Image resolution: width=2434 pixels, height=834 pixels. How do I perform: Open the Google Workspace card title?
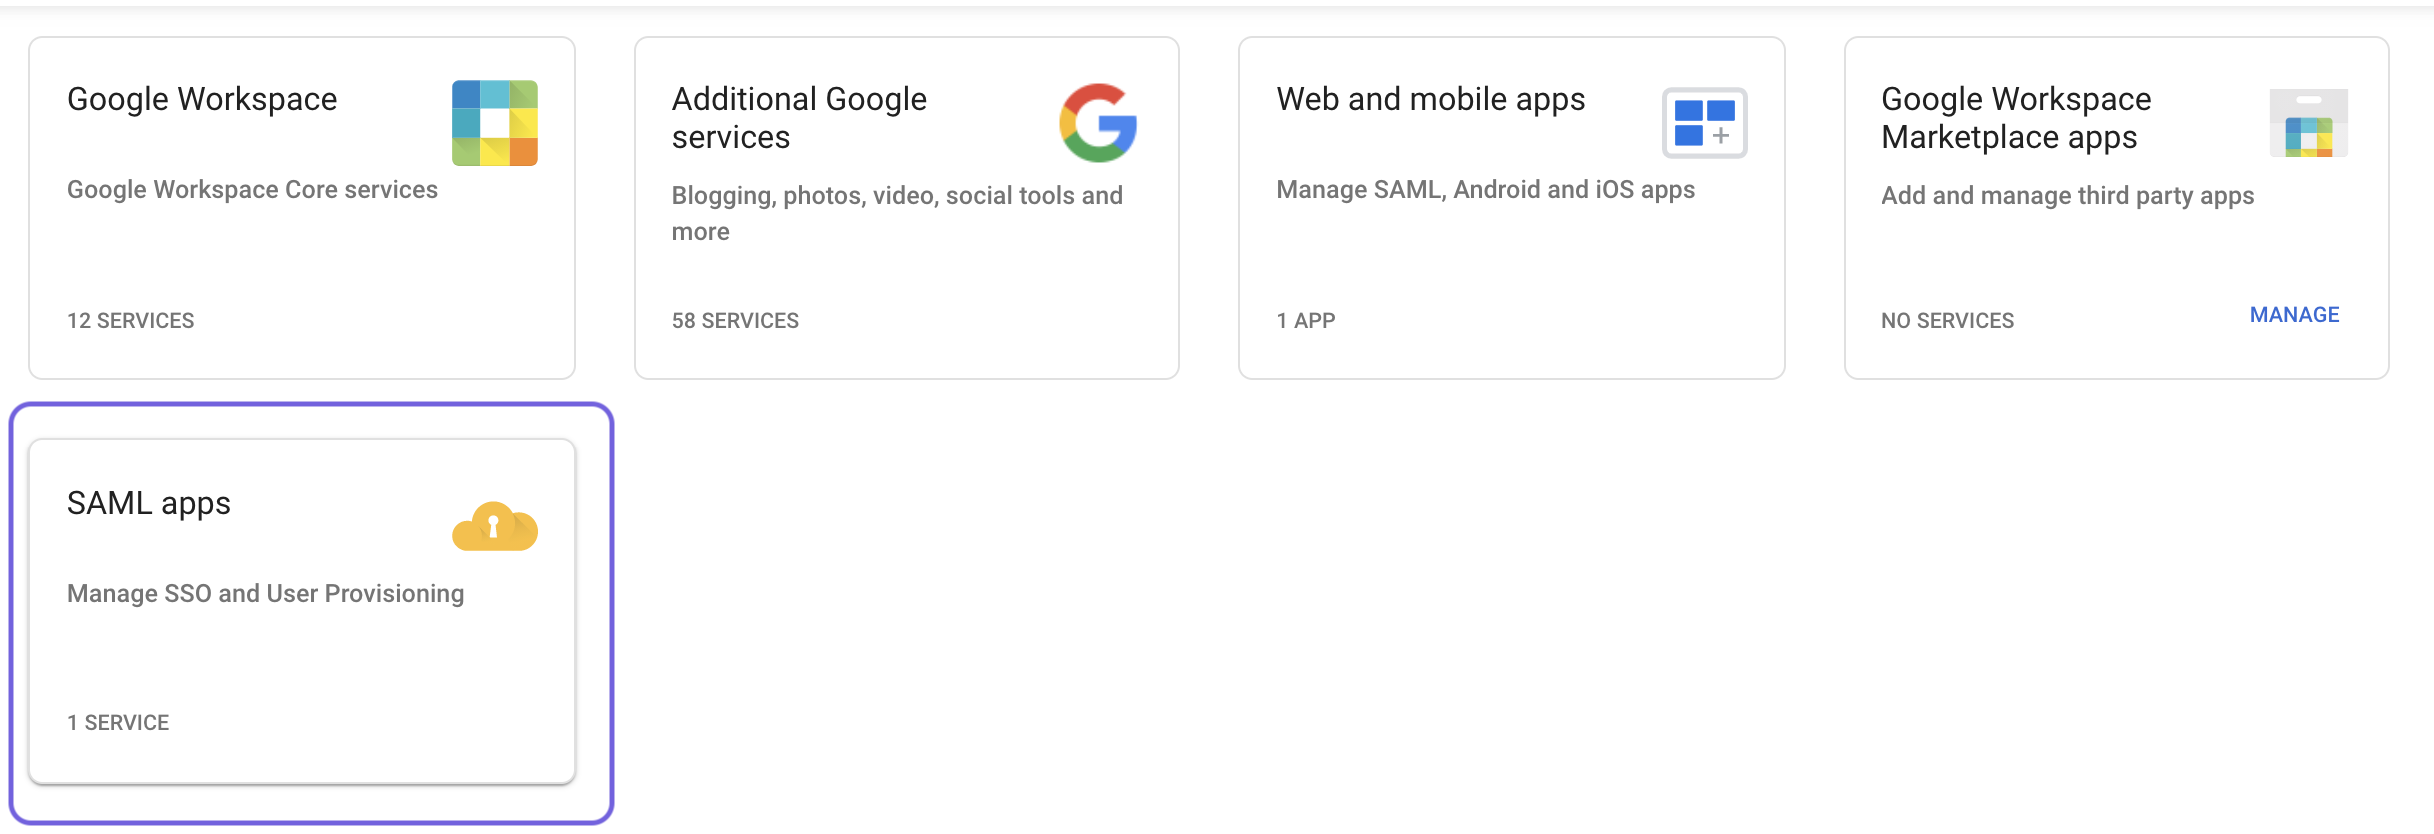pos(202,99)
